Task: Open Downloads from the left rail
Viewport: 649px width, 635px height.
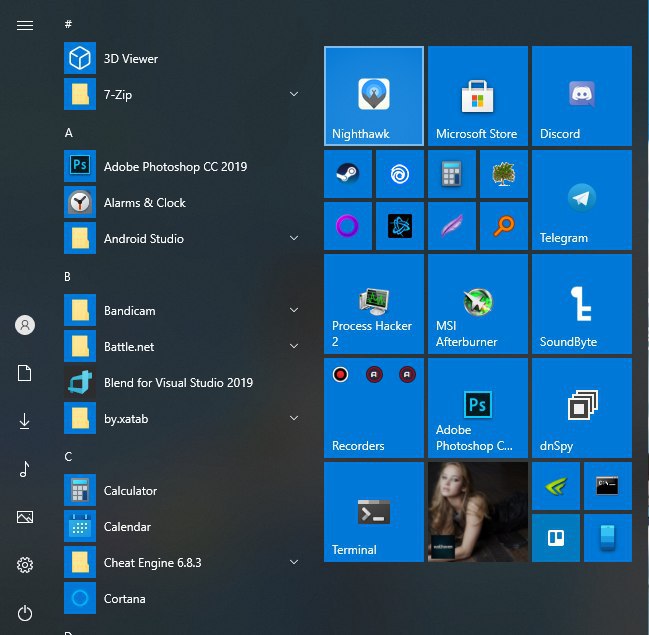Action: (x=25, y=421)
